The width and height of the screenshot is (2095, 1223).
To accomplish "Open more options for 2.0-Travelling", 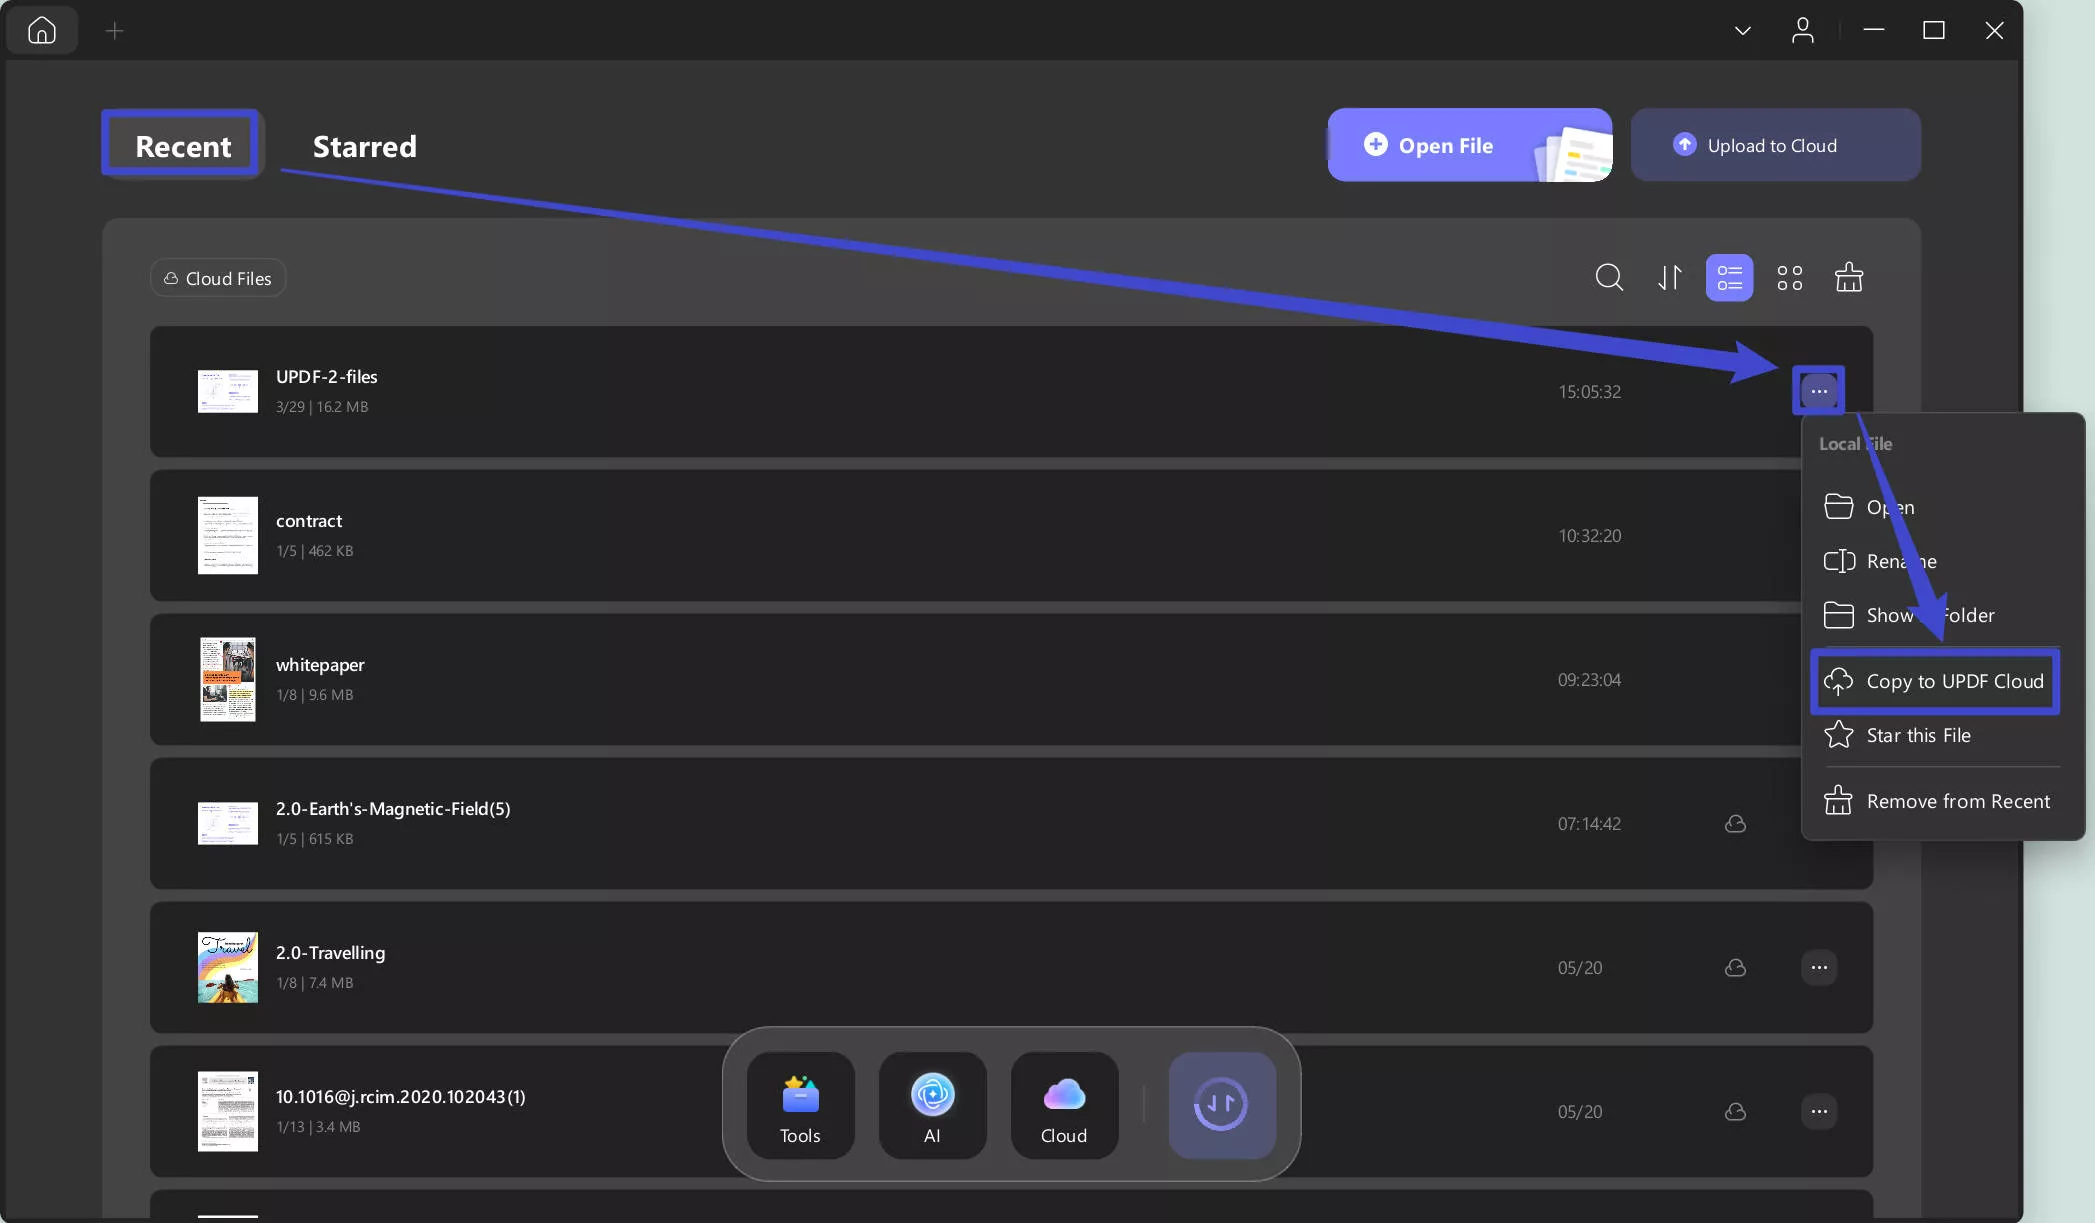I will point(1818,967).
